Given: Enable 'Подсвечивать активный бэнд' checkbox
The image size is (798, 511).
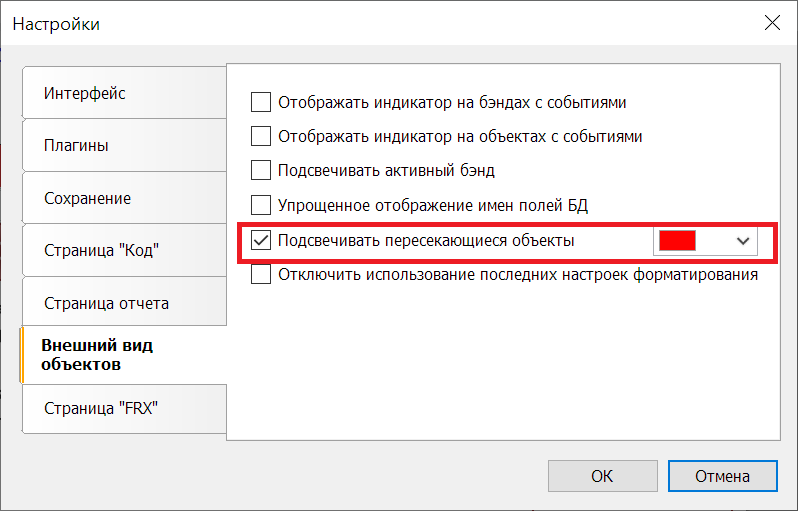Looking at the screenshot, I should (261, 171).
